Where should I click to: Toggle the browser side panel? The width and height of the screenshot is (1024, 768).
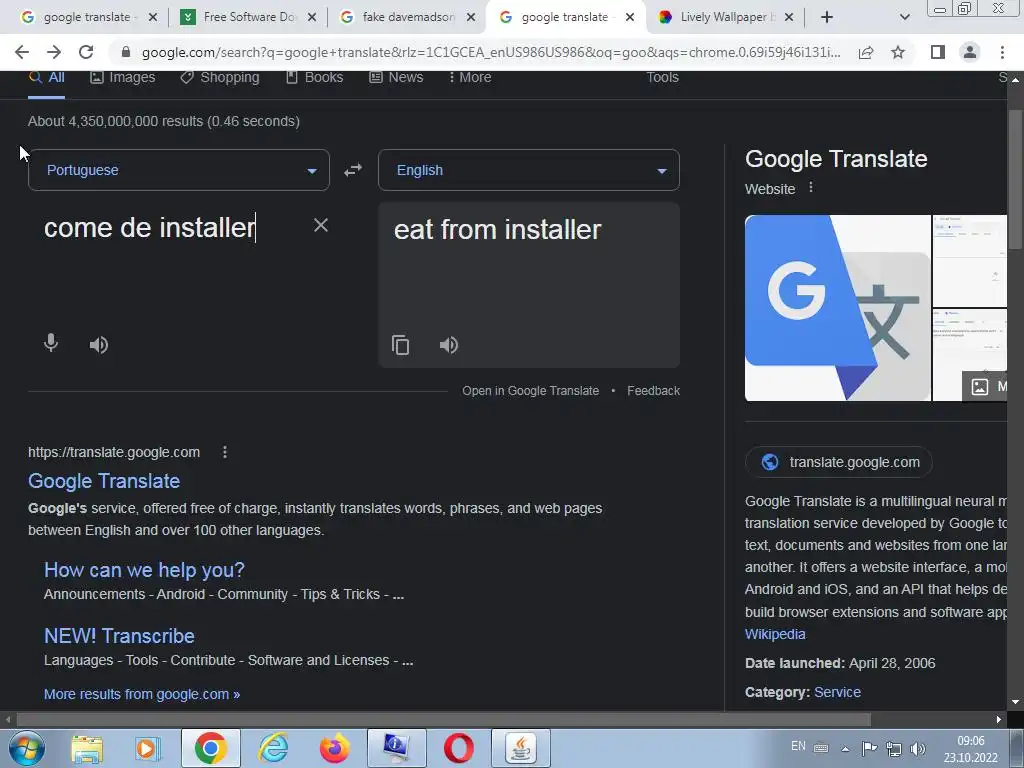coord(938,52)
